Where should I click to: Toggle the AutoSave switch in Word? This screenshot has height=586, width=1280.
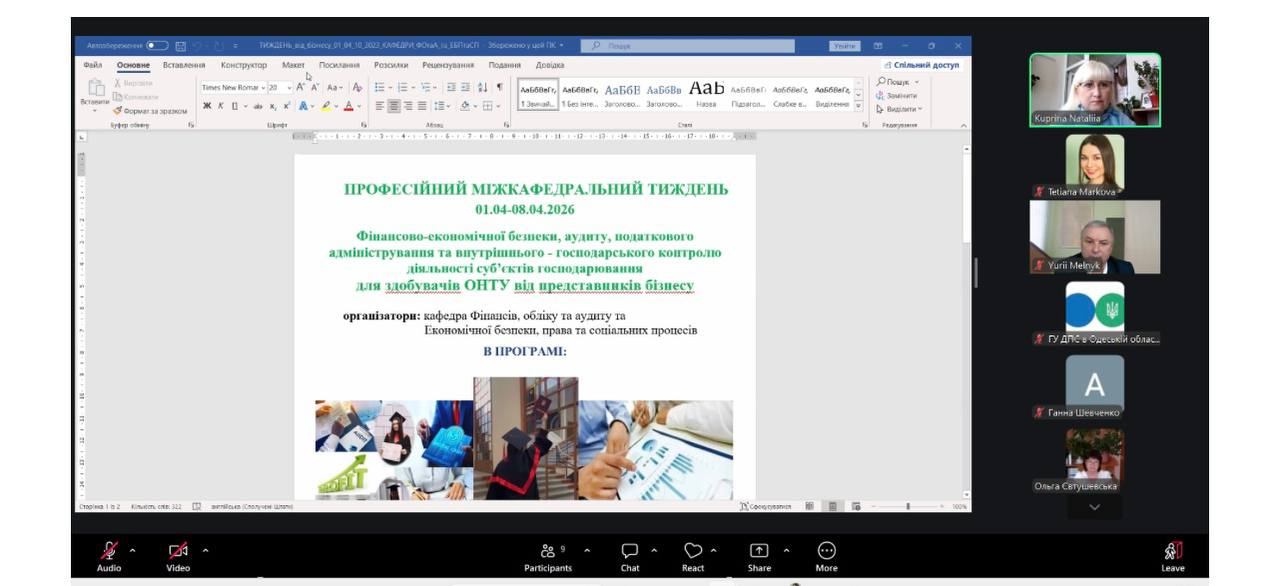[x=157, y=46]
